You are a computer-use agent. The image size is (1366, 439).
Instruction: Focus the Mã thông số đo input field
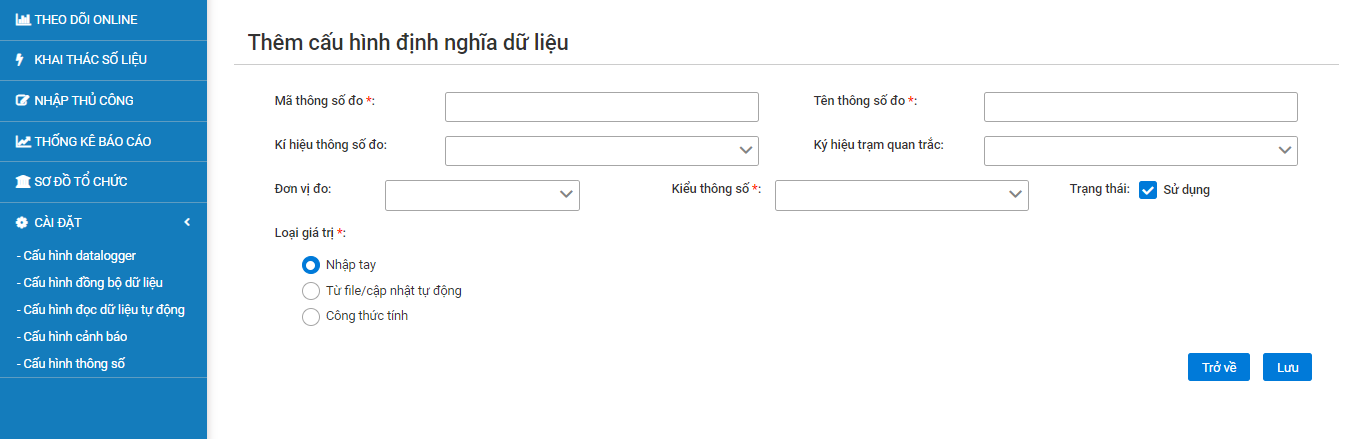click(601, 106)
